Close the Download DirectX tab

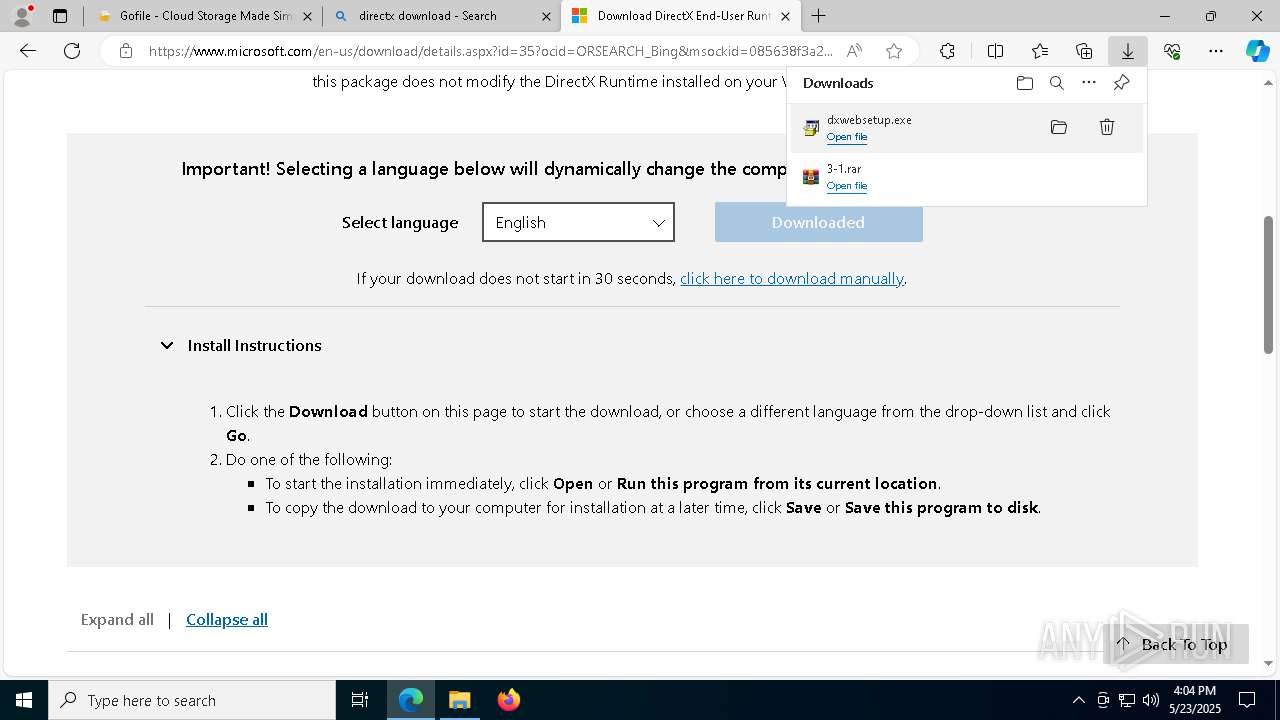785,16
